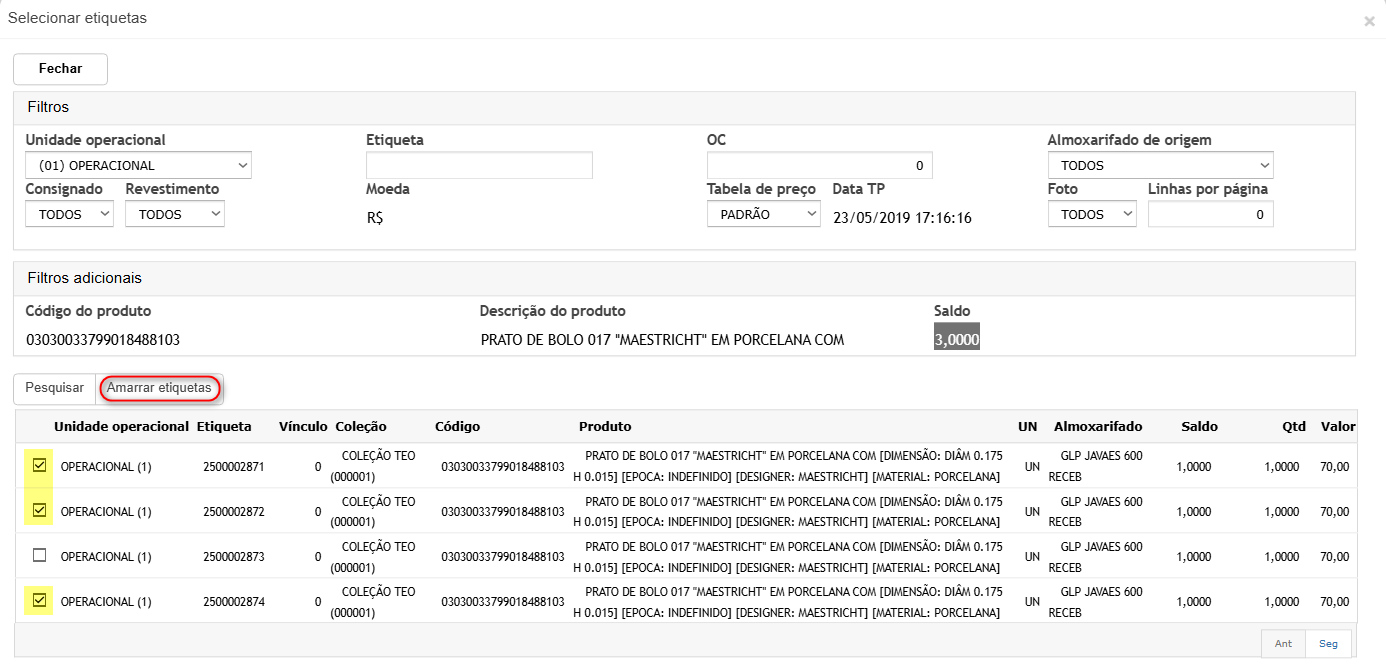Viewport: 1386px width, 671px height.
Task: Expand Almoxarifado de origem dropdown
Action: 1160,165
